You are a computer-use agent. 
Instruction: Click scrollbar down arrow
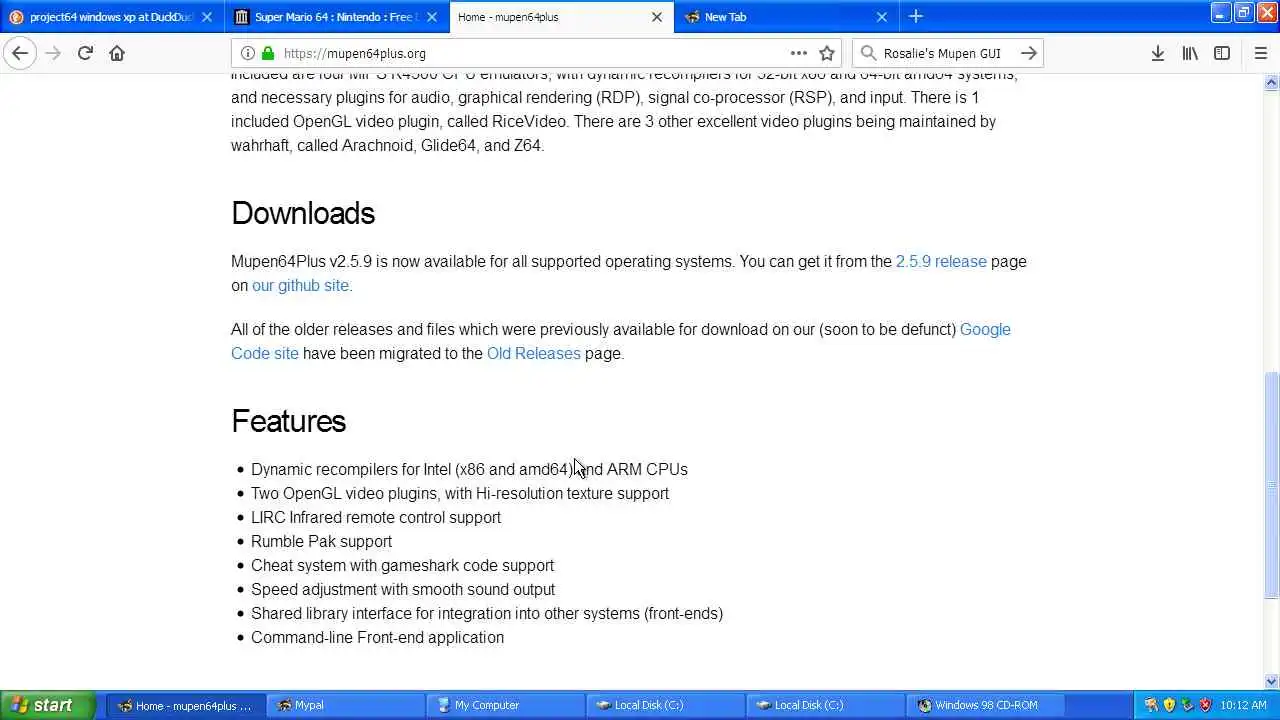point(1271,681)
